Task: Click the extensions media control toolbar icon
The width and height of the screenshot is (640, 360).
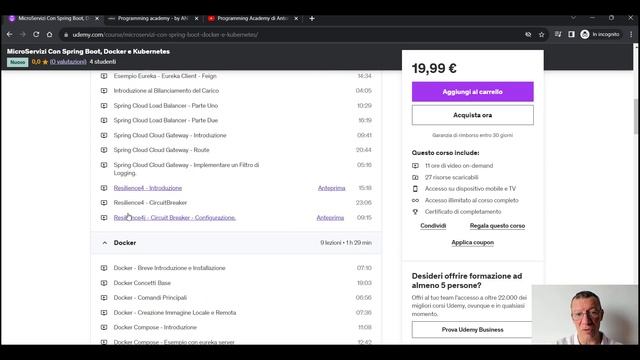Action: tap(558, 34)
